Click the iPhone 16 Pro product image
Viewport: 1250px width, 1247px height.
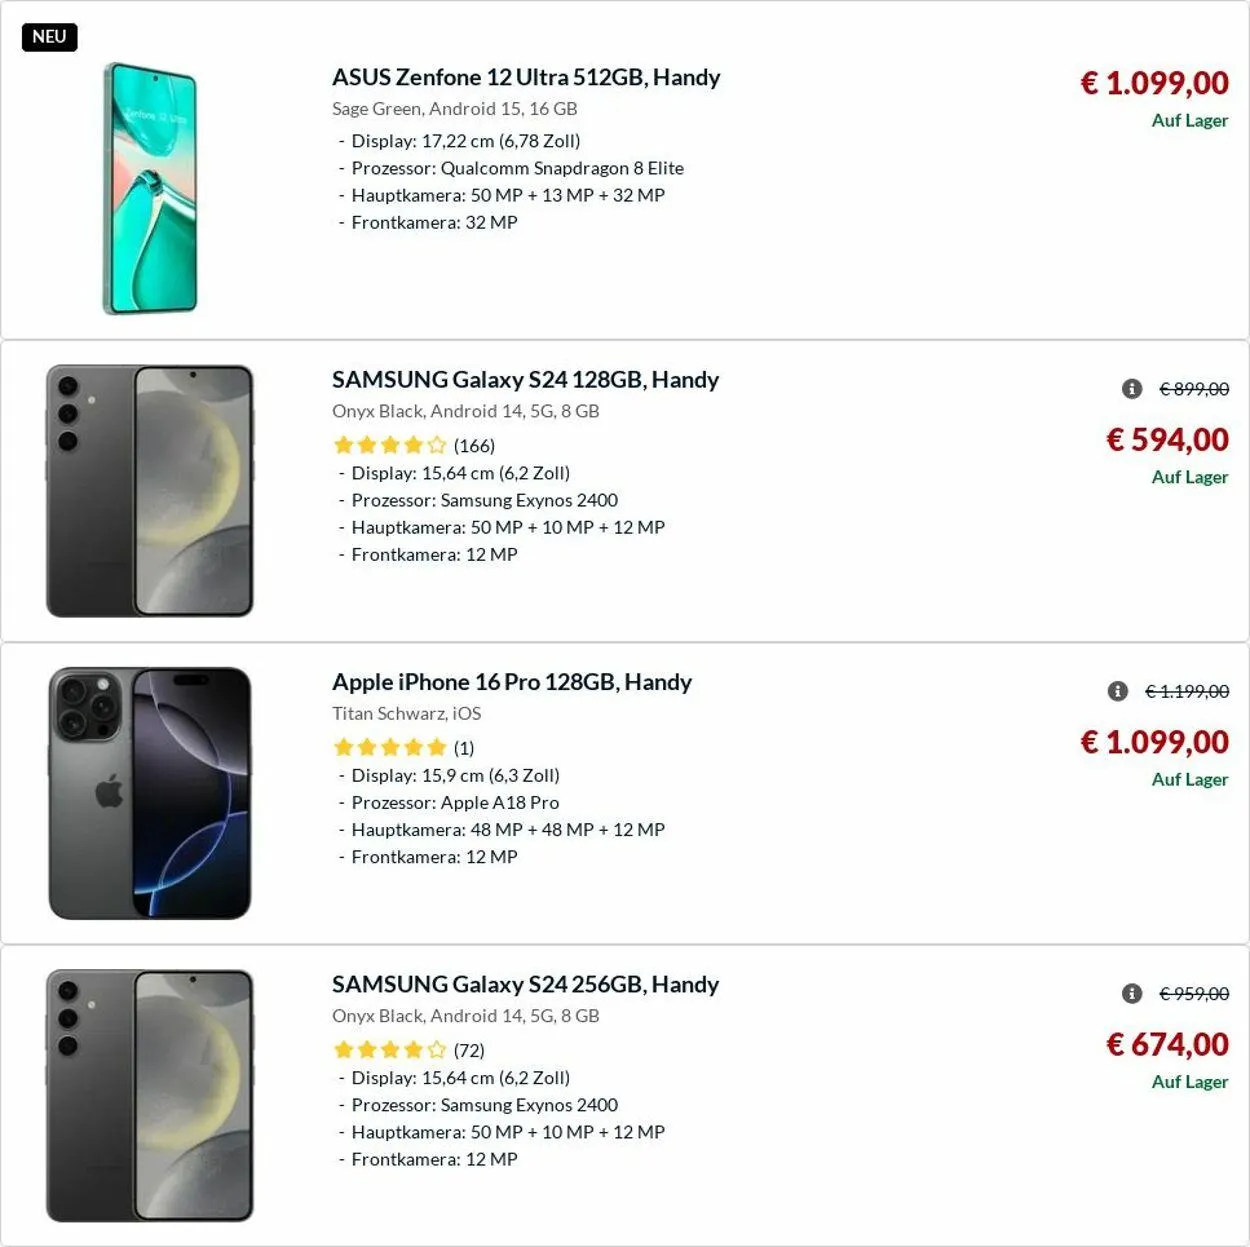150,793
